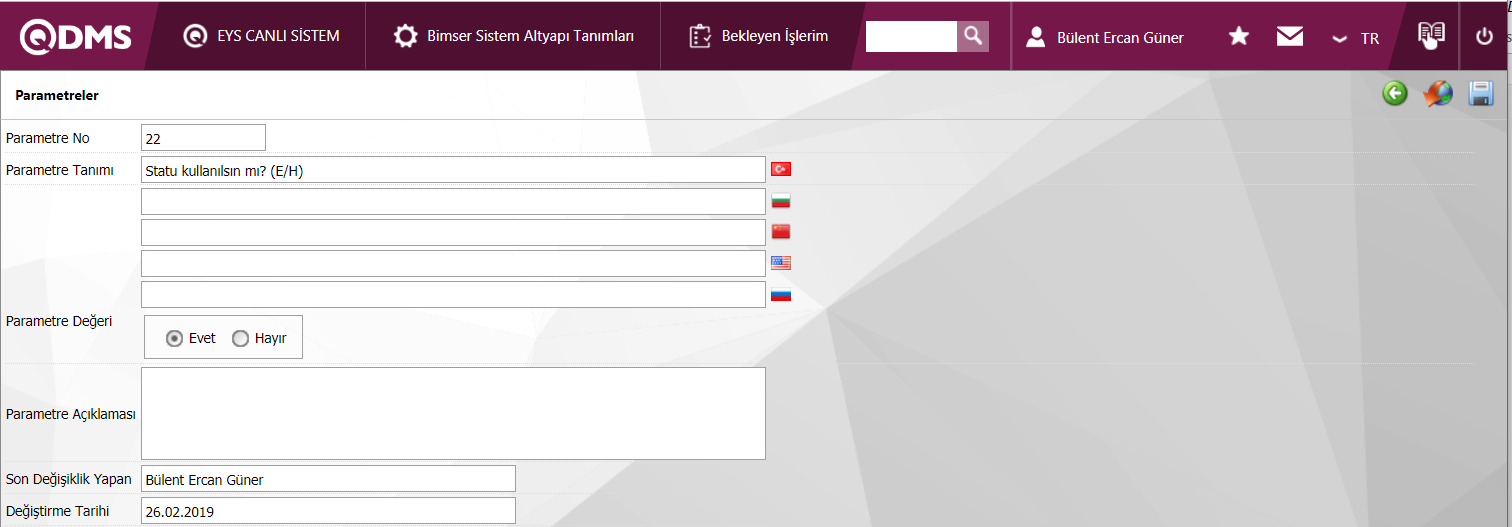Click the Bulgarian language definition field
Viewport: 1512px width, 527px height.
click(x=453, y=201)
